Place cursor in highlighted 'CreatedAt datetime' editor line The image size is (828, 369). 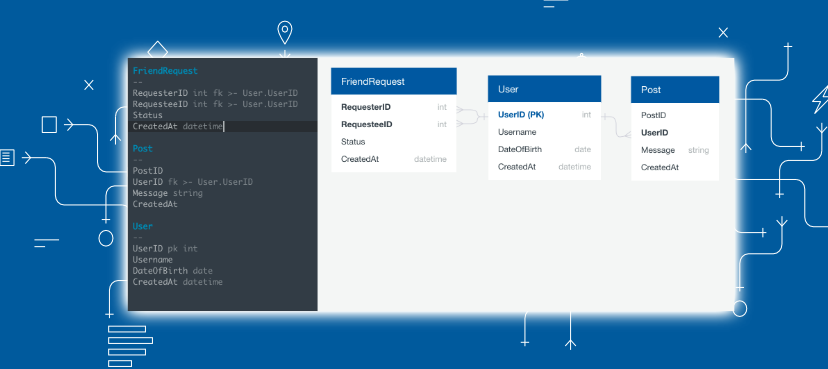(x=223, y=126)
